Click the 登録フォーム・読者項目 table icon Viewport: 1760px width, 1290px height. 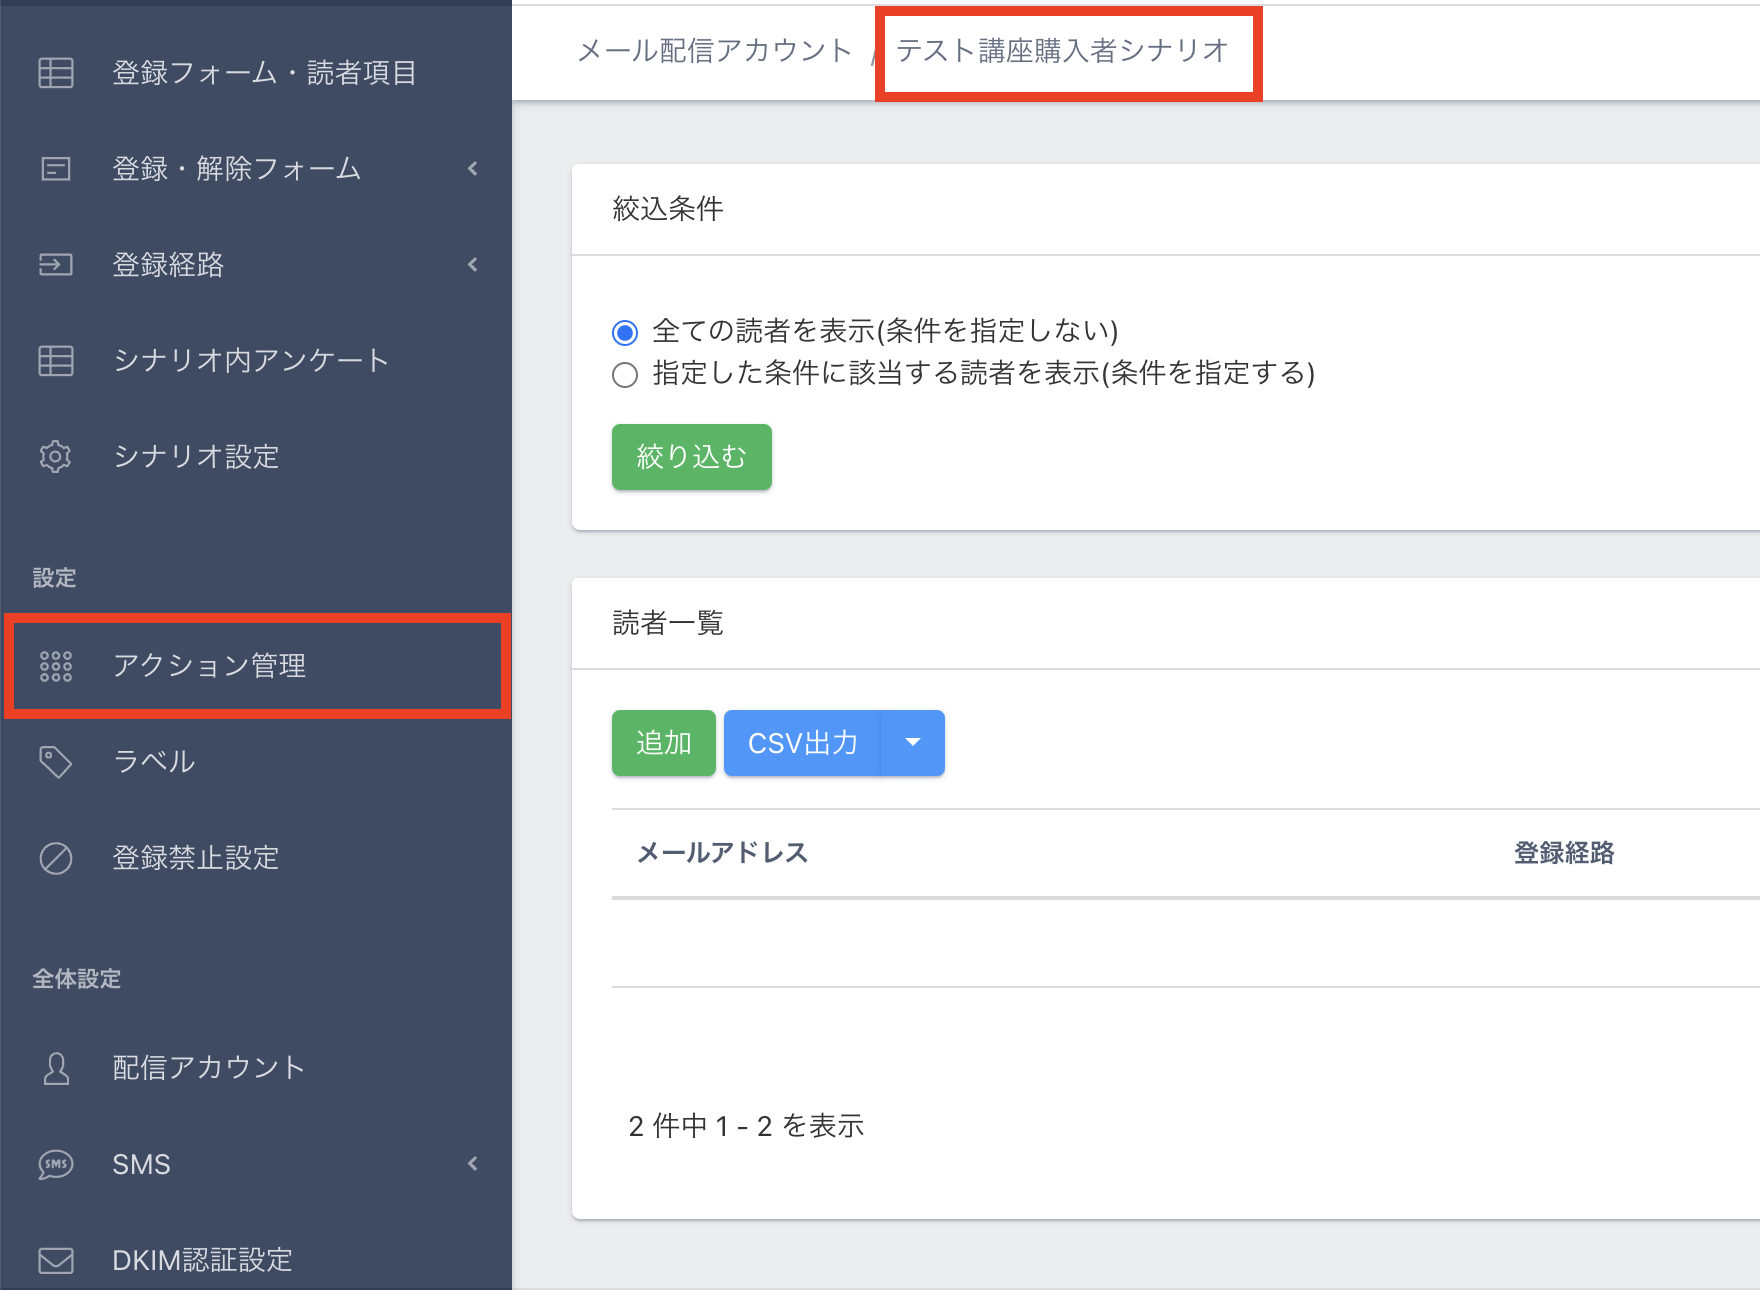click(56, 73)
